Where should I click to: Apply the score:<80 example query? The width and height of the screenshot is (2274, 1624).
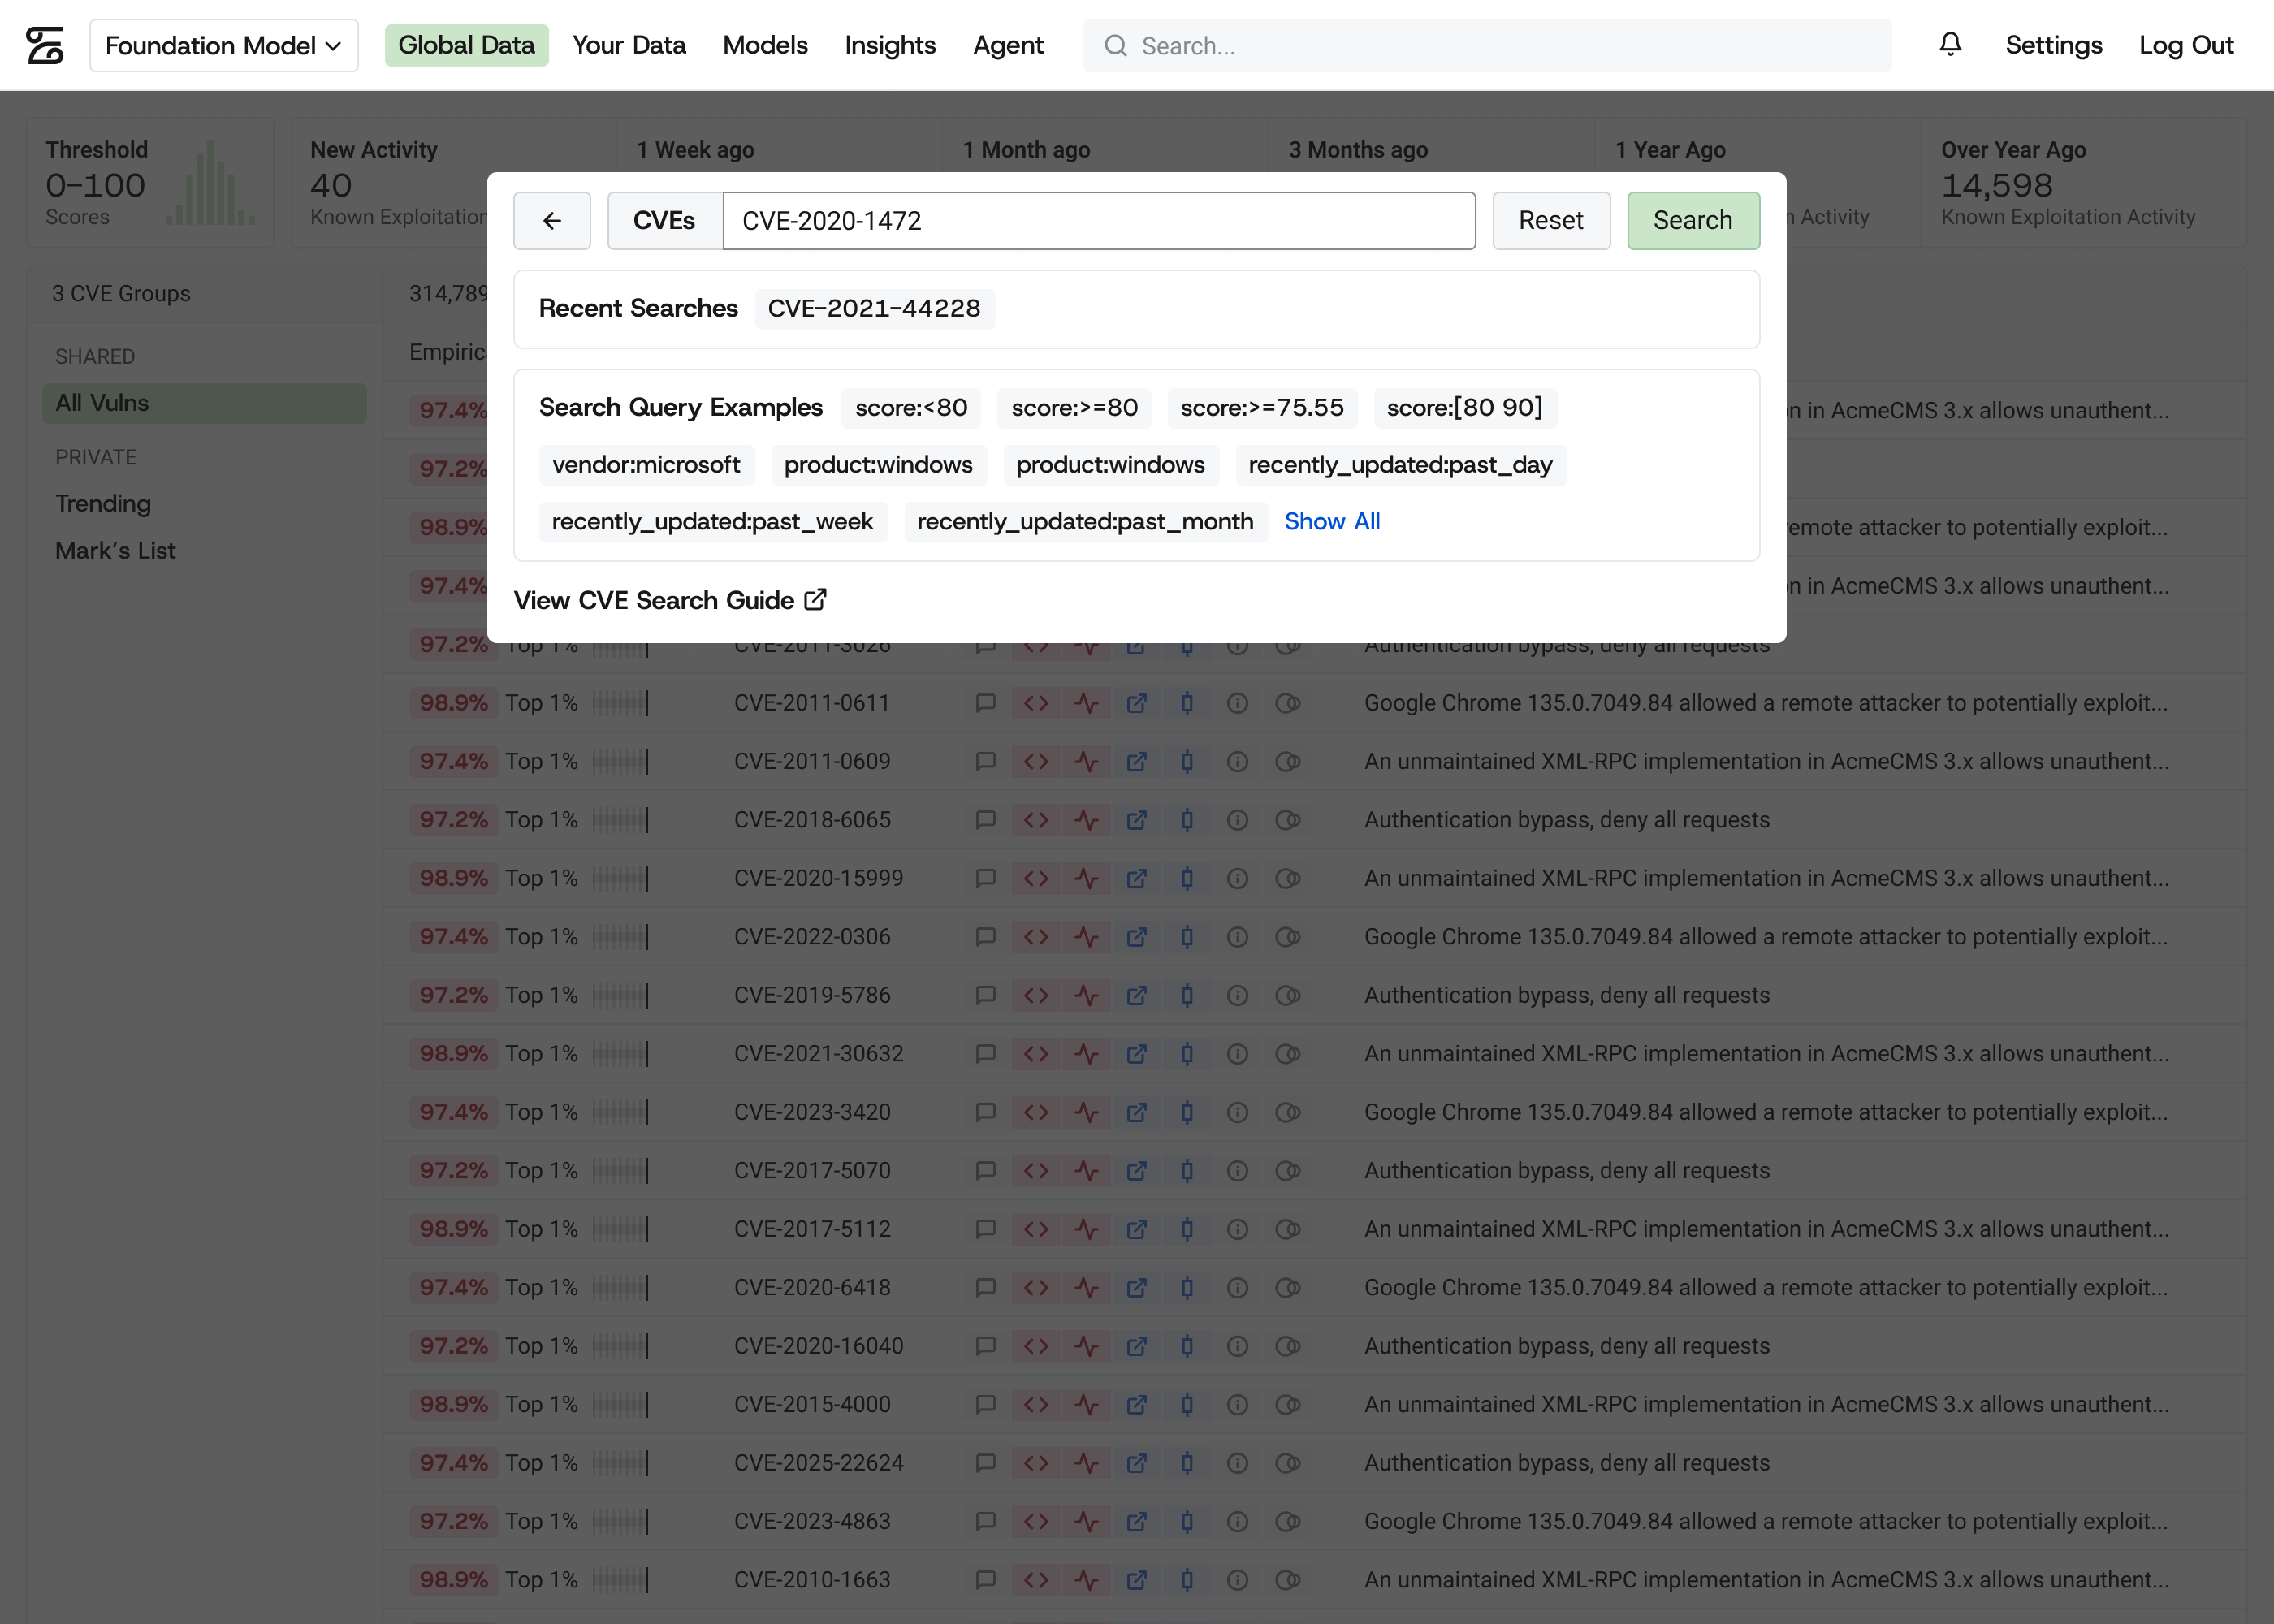click(x=911, y=407)
